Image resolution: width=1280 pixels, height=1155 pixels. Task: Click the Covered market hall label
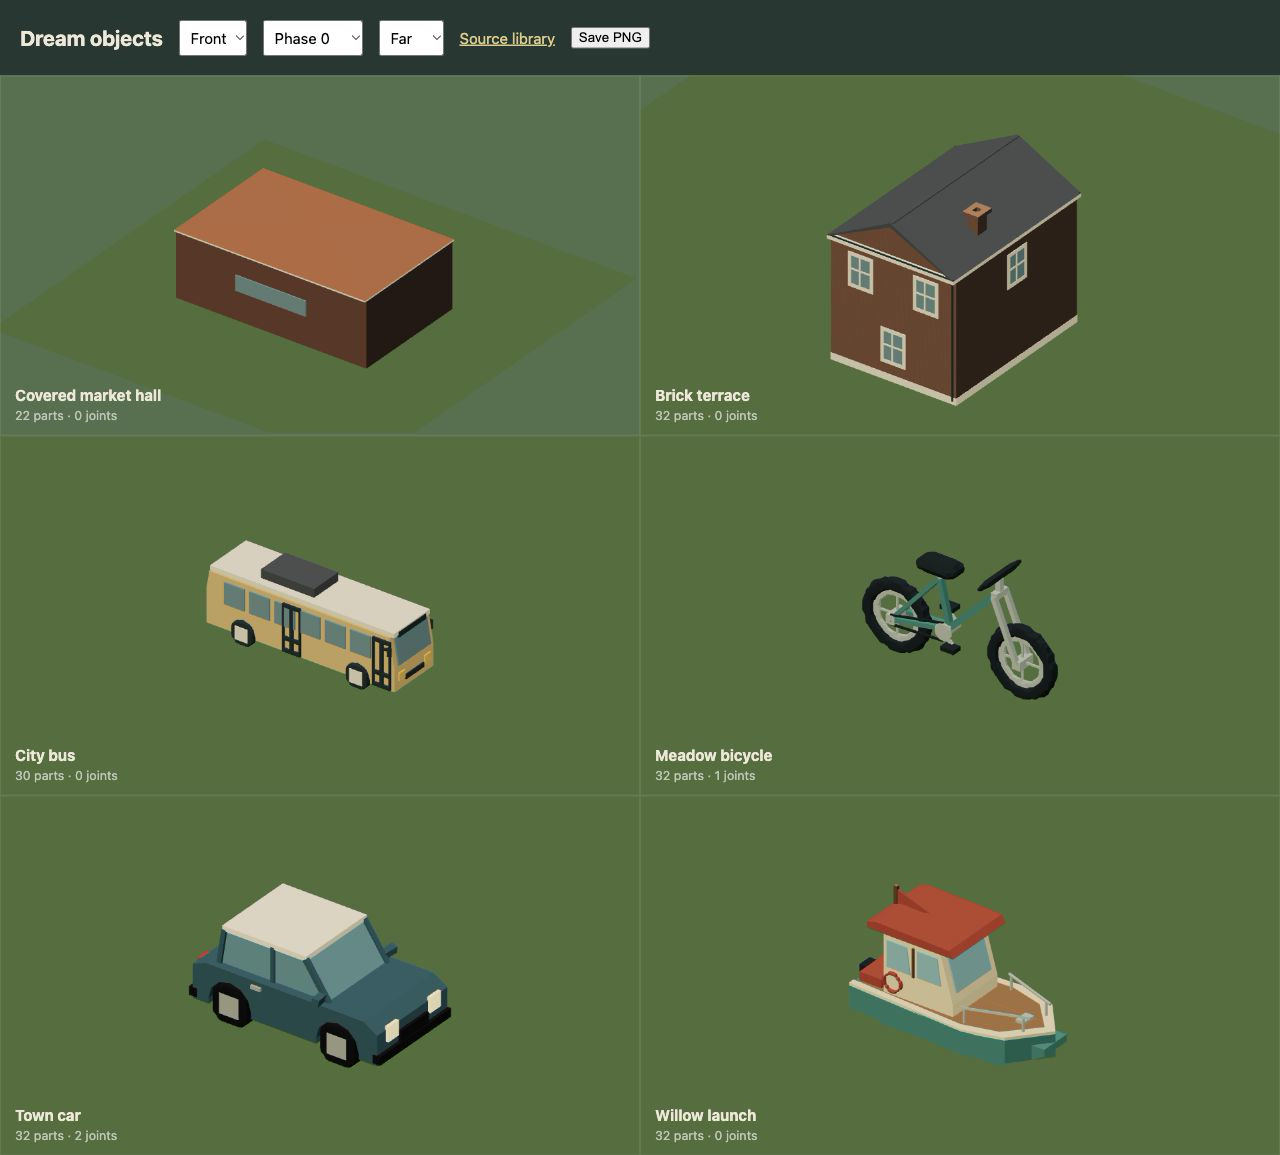click(88, 395)
